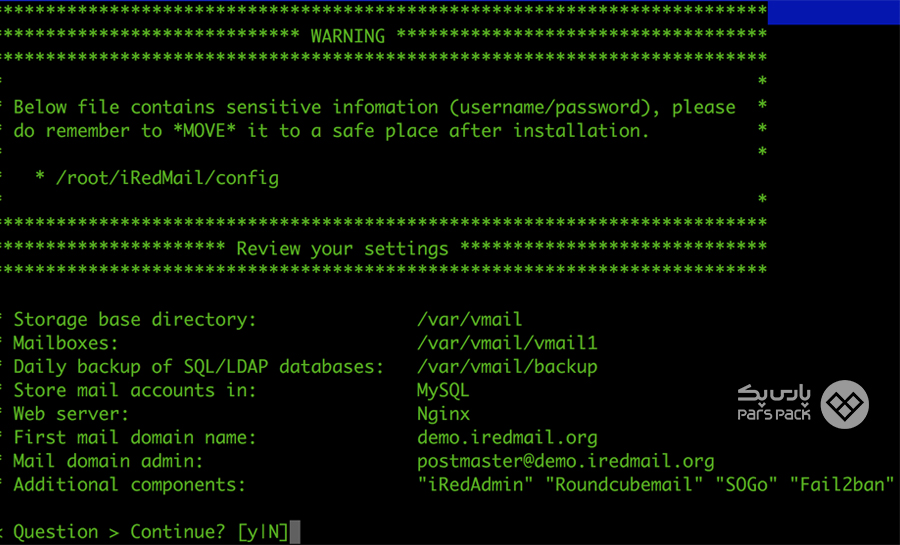The width and height of the screenshot is (900, 545).
Task: Click 'postmaster@demo.iredmail.org' address
Action: (x=566, y=461)
